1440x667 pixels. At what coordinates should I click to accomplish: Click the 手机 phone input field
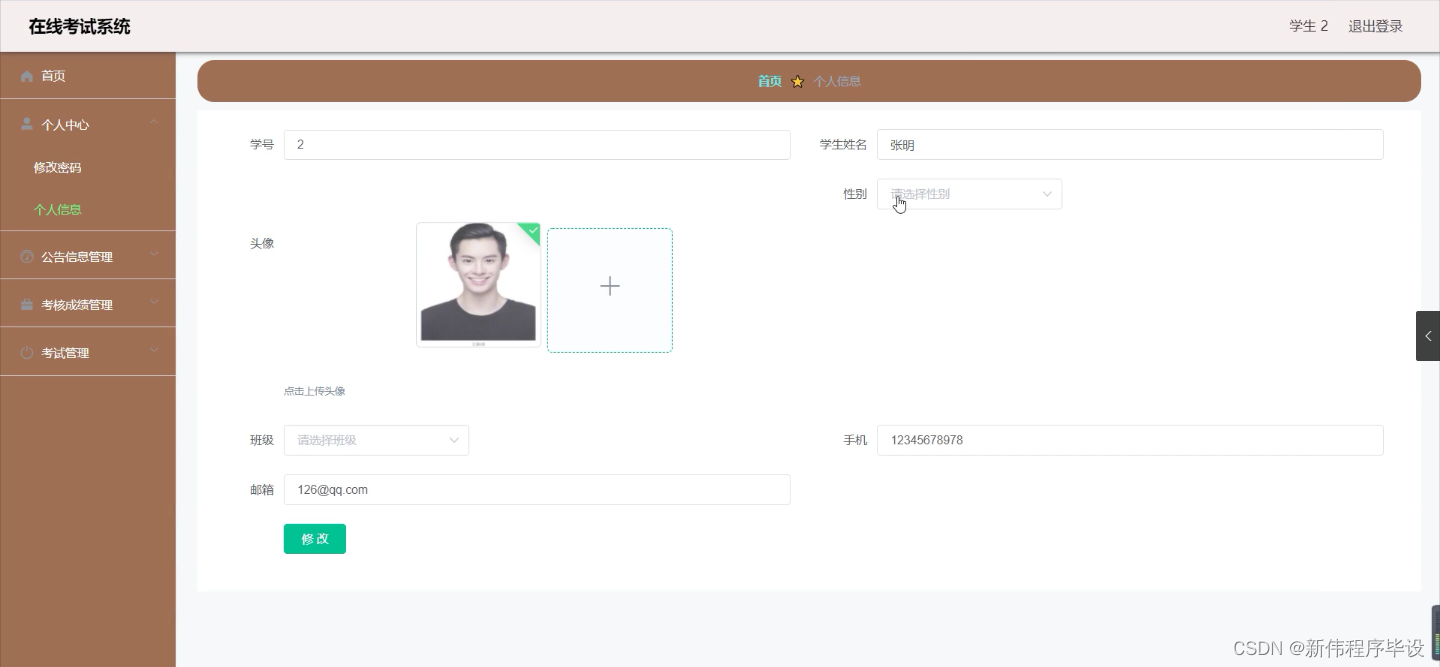1130,440
